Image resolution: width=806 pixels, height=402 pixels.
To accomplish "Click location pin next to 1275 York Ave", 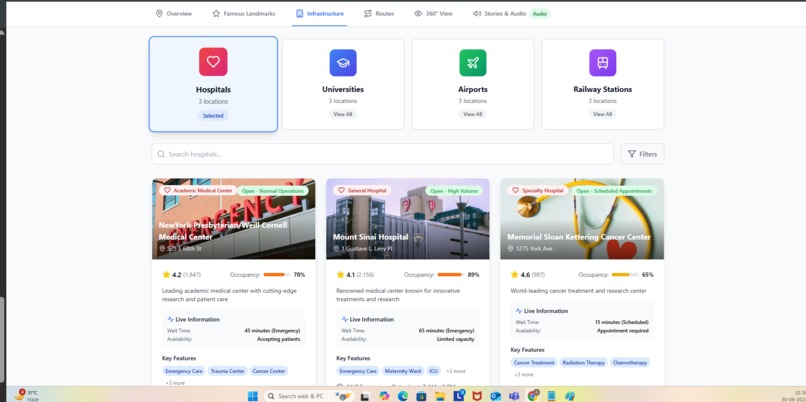I will pyautogui.click(x=510, y=248).
